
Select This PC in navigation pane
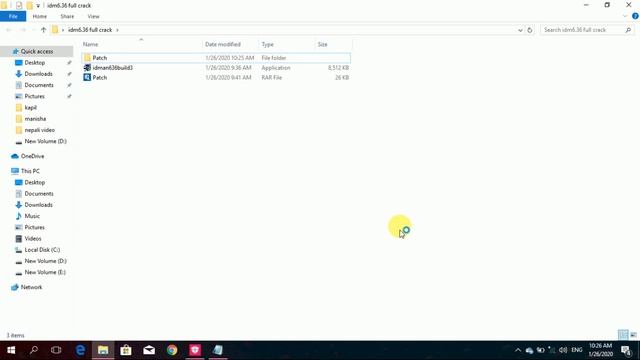point(30,171)
